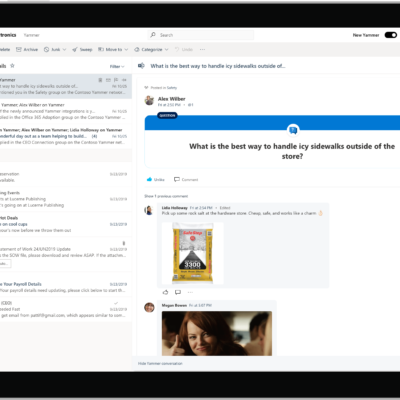Unlike the question post
Viewport: 400px width, 400px height.
[x=155, y=179]
